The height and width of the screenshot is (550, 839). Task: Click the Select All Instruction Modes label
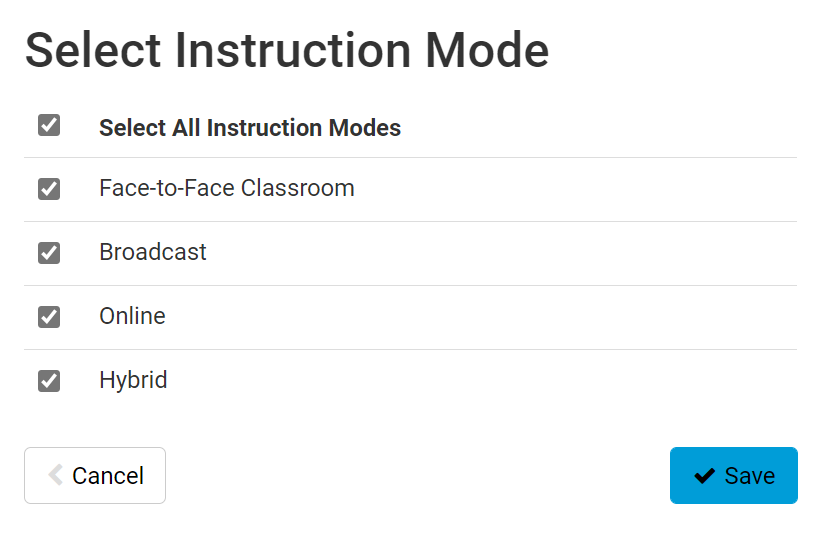[250, 128]
